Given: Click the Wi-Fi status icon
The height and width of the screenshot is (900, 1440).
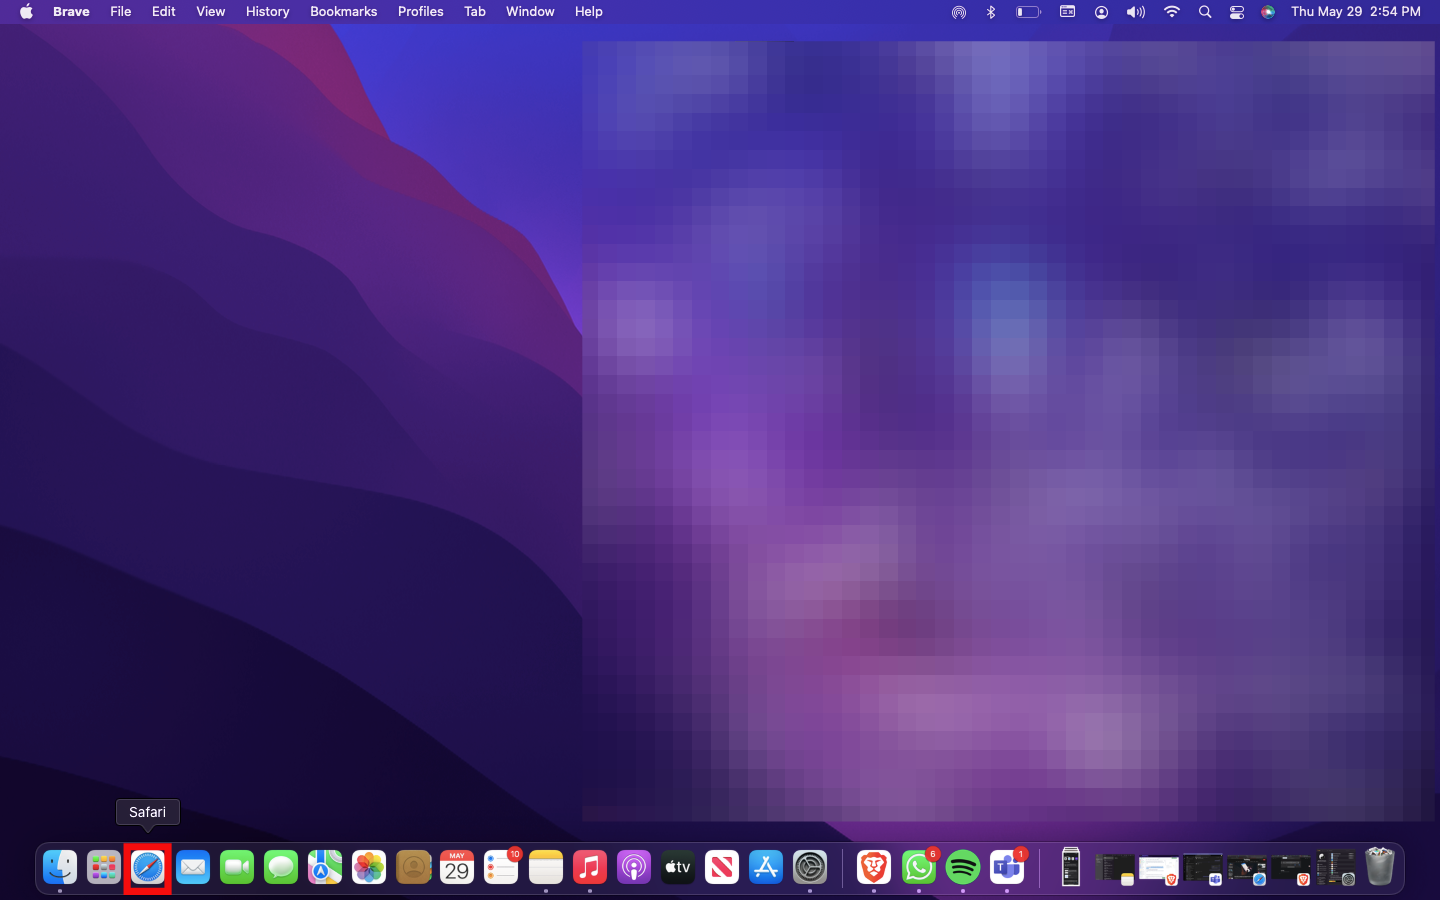Looking at the screenshot, I should (x=1171, y=12).
